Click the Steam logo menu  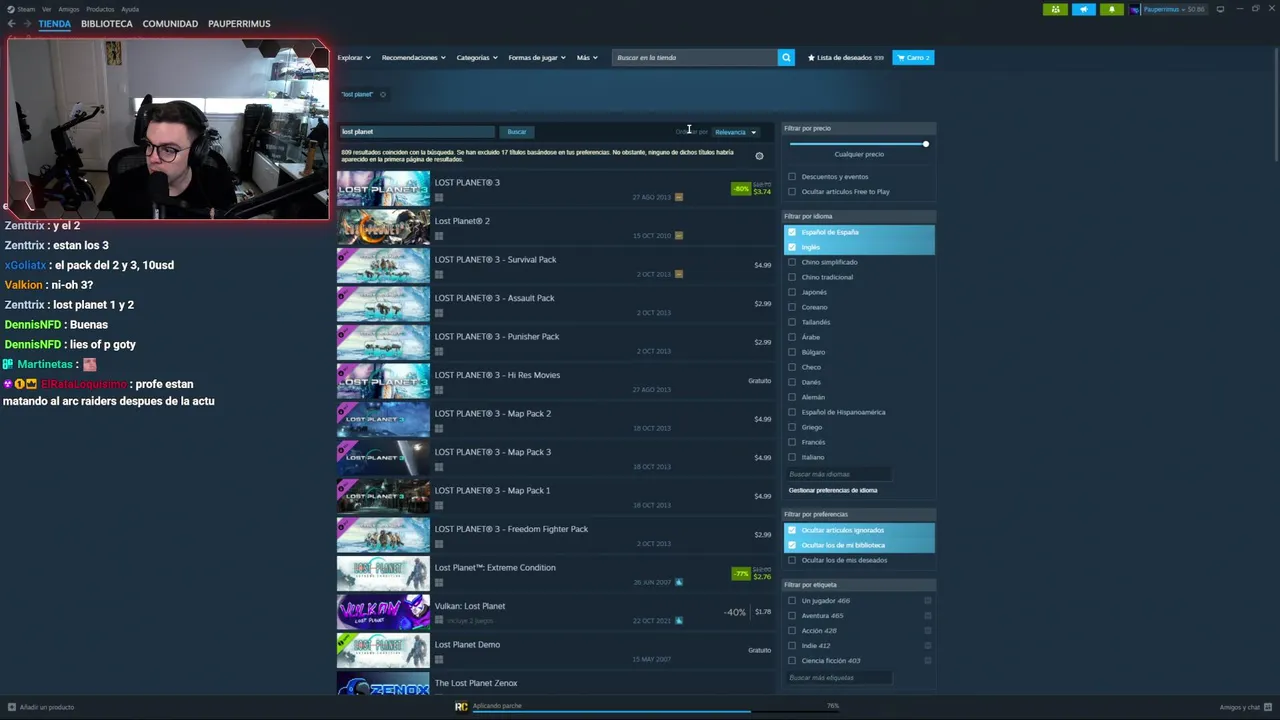[10, 9]
